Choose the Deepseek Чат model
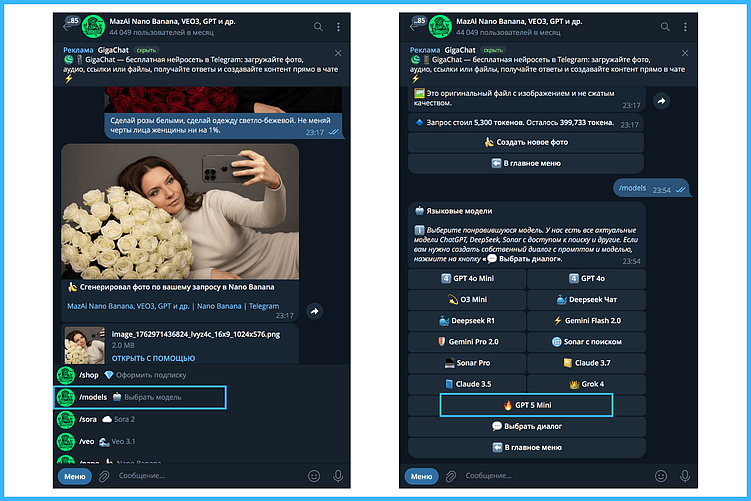 point(587,300)
